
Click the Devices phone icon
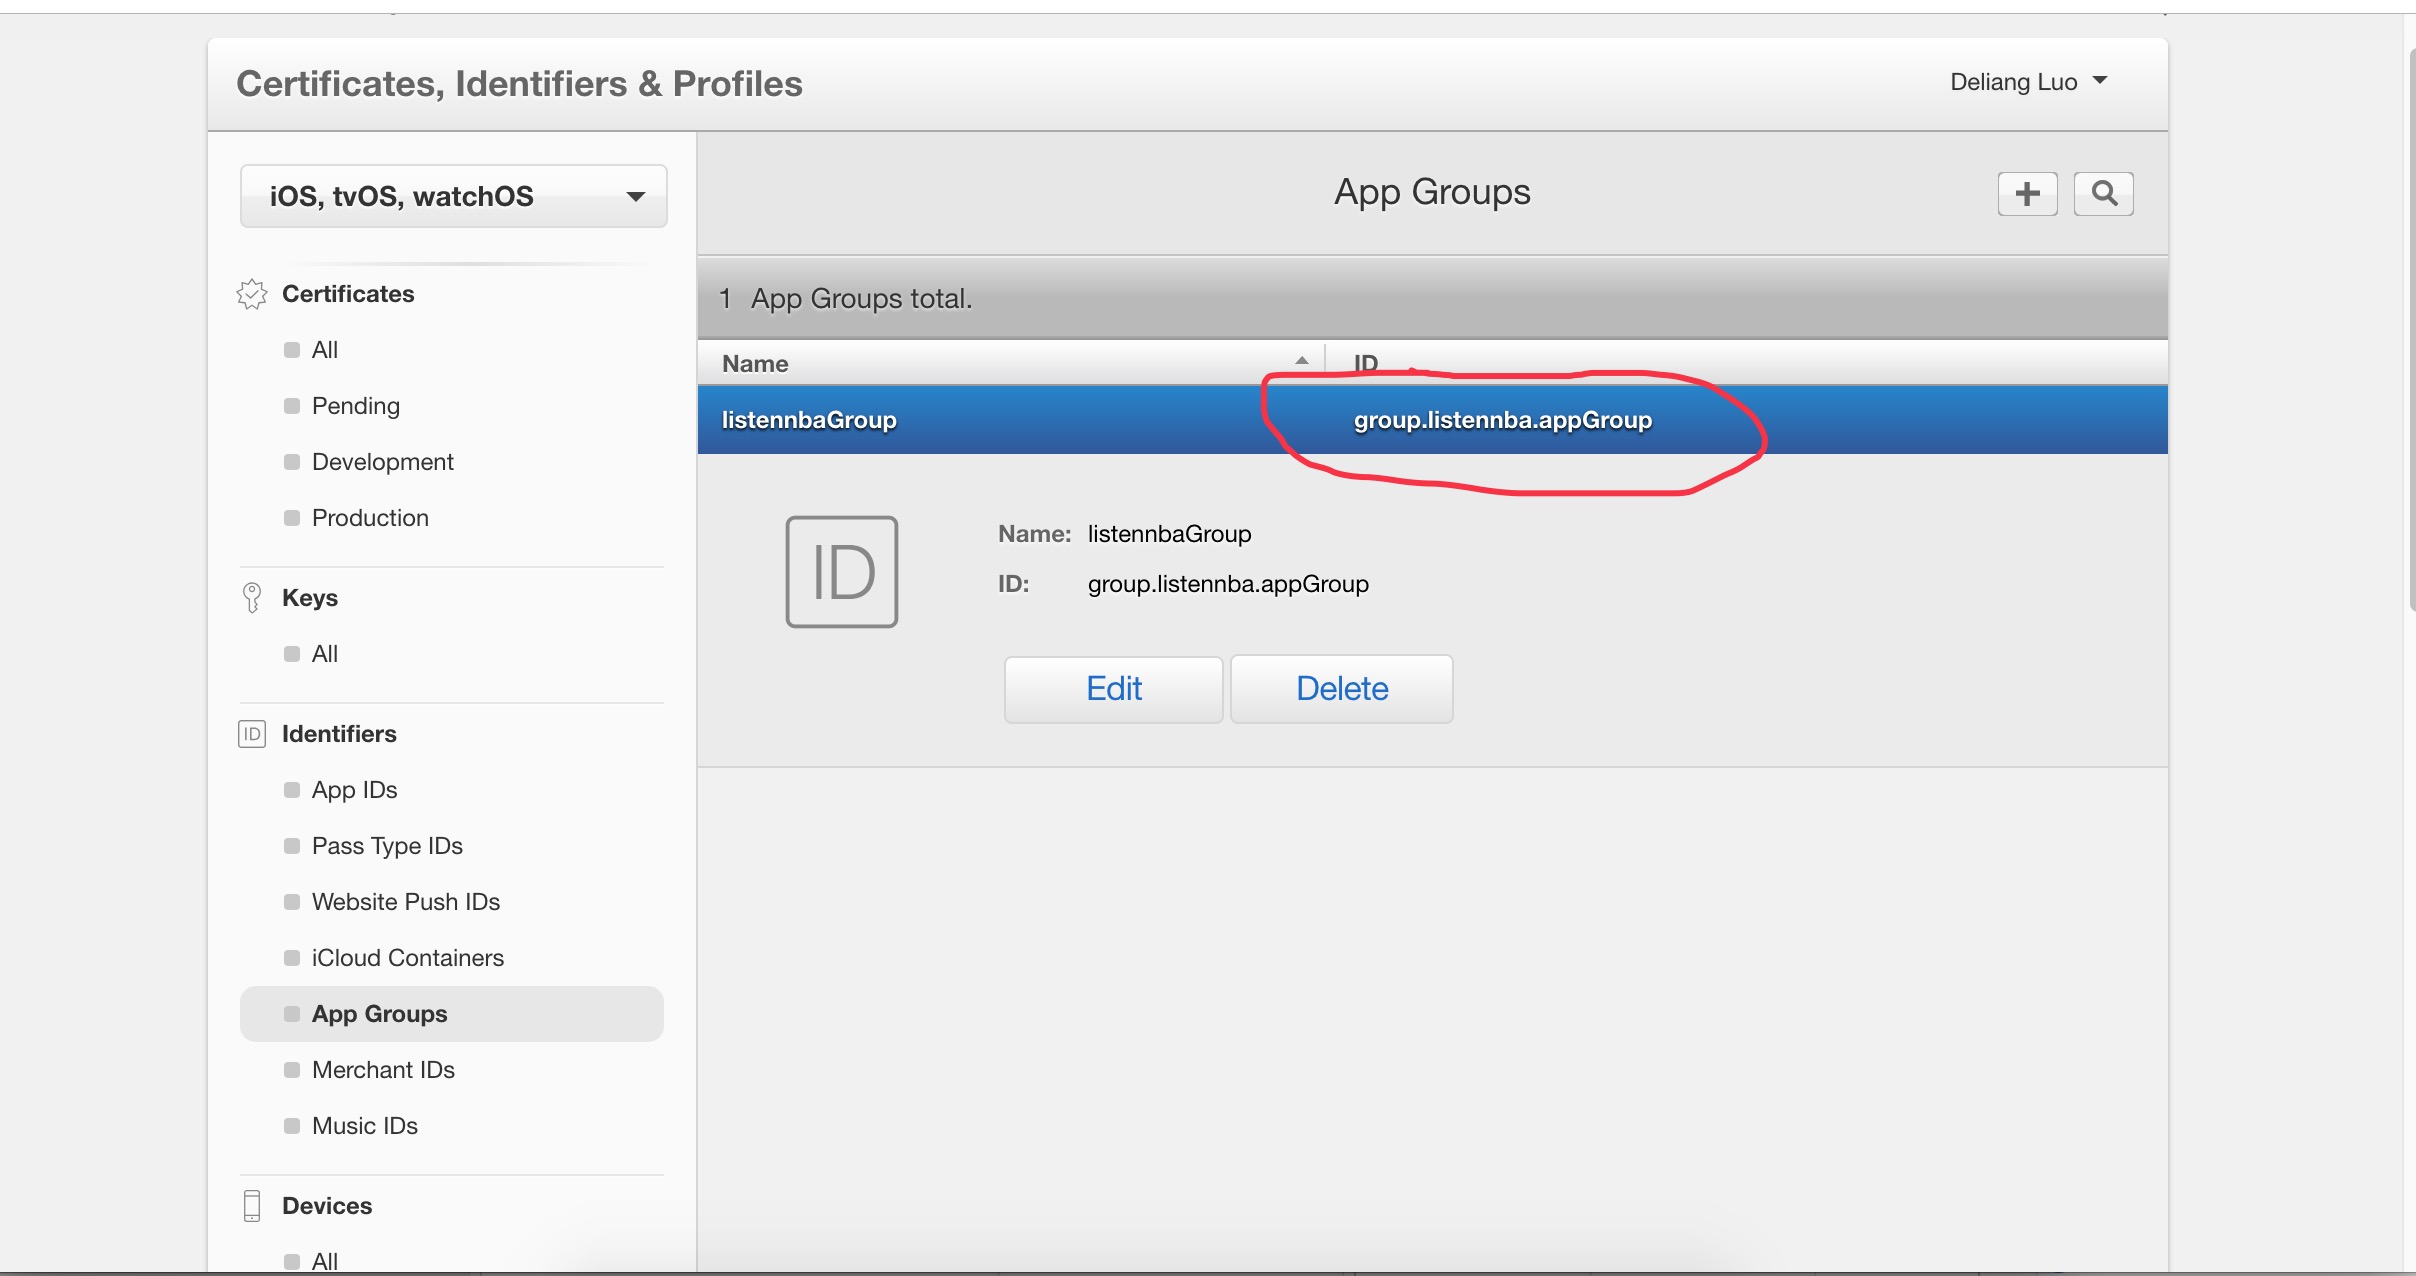[x=252, y=1205]
